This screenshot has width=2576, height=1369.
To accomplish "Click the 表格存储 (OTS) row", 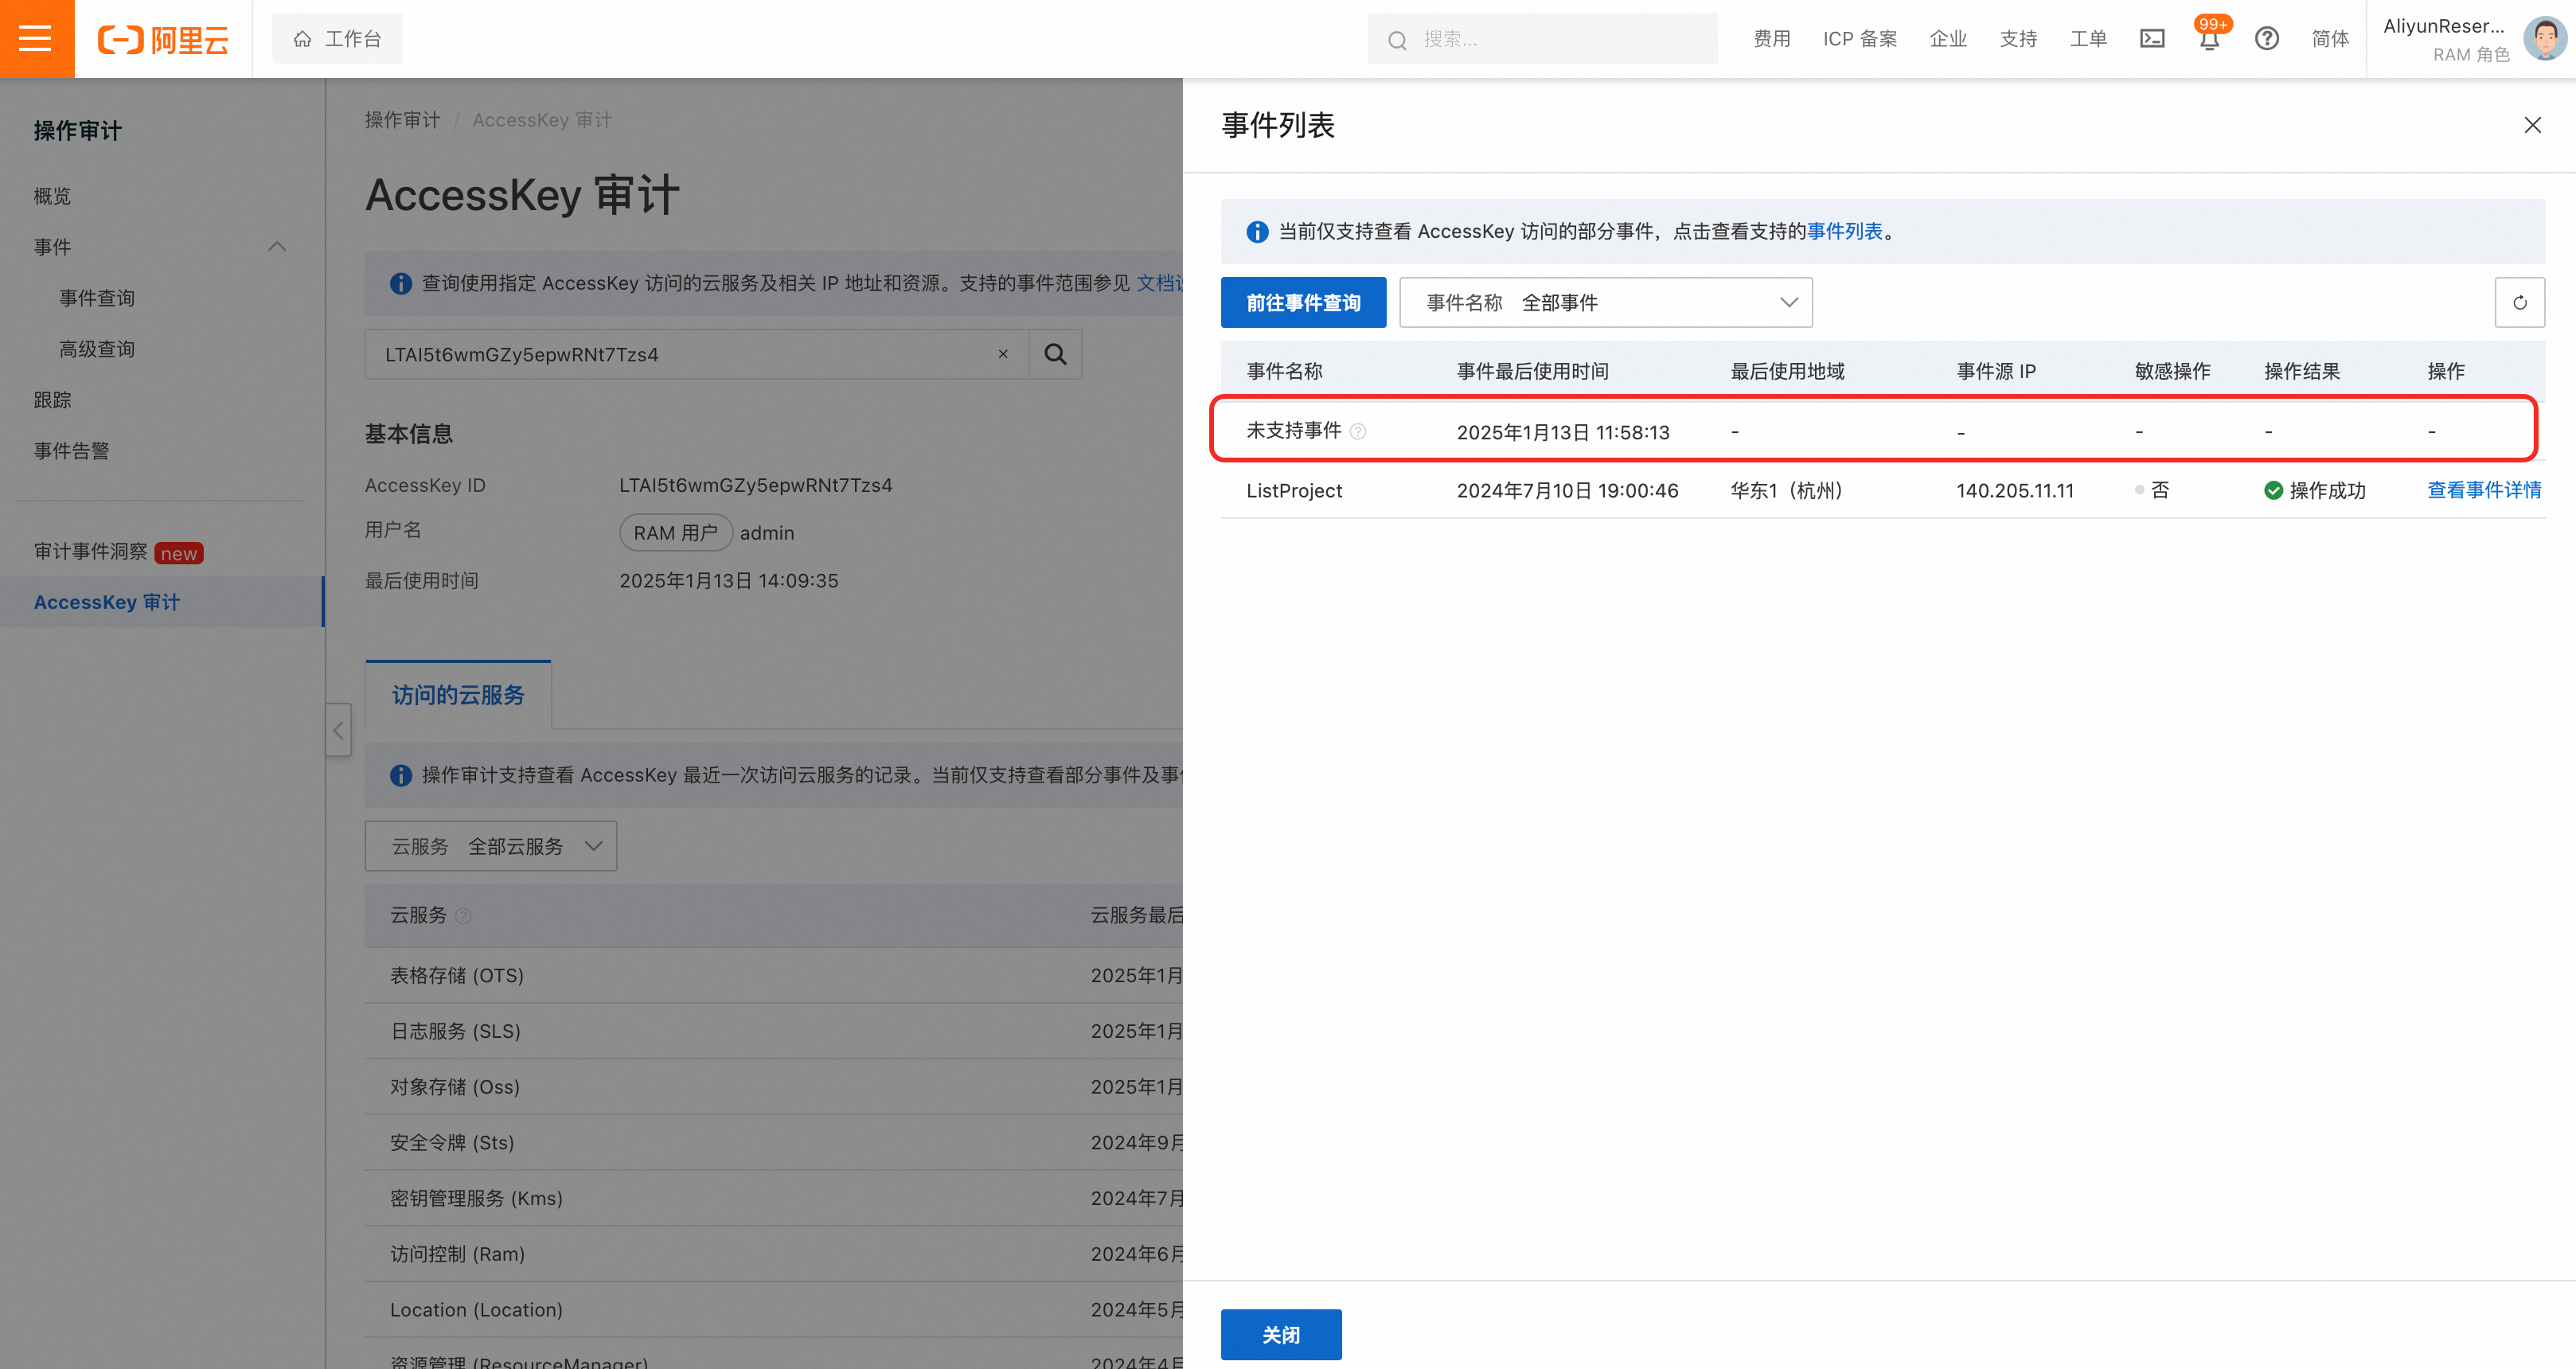I will coord(774,976).
